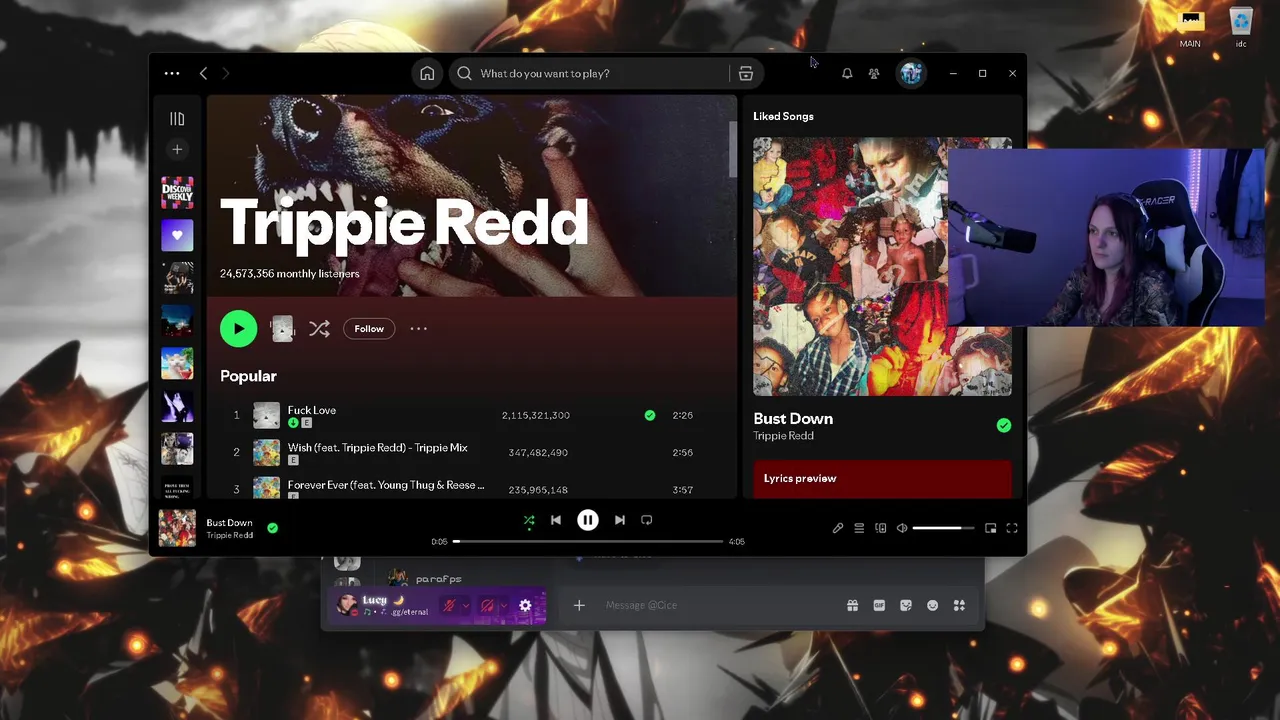Screen dimensions: 1280x720
Task: Open the Spotify profile avatar menu
Action: pos(911,73)
